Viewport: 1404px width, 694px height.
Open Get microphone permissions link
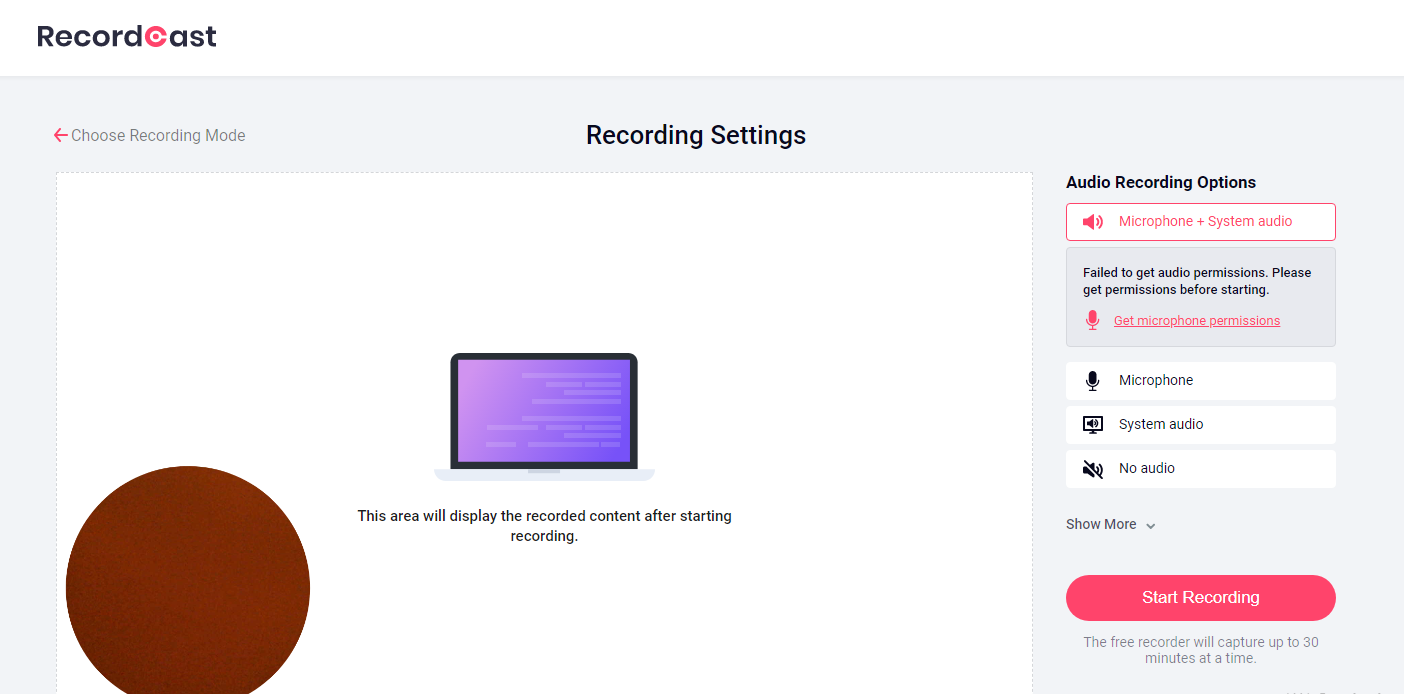(1197, 321)
